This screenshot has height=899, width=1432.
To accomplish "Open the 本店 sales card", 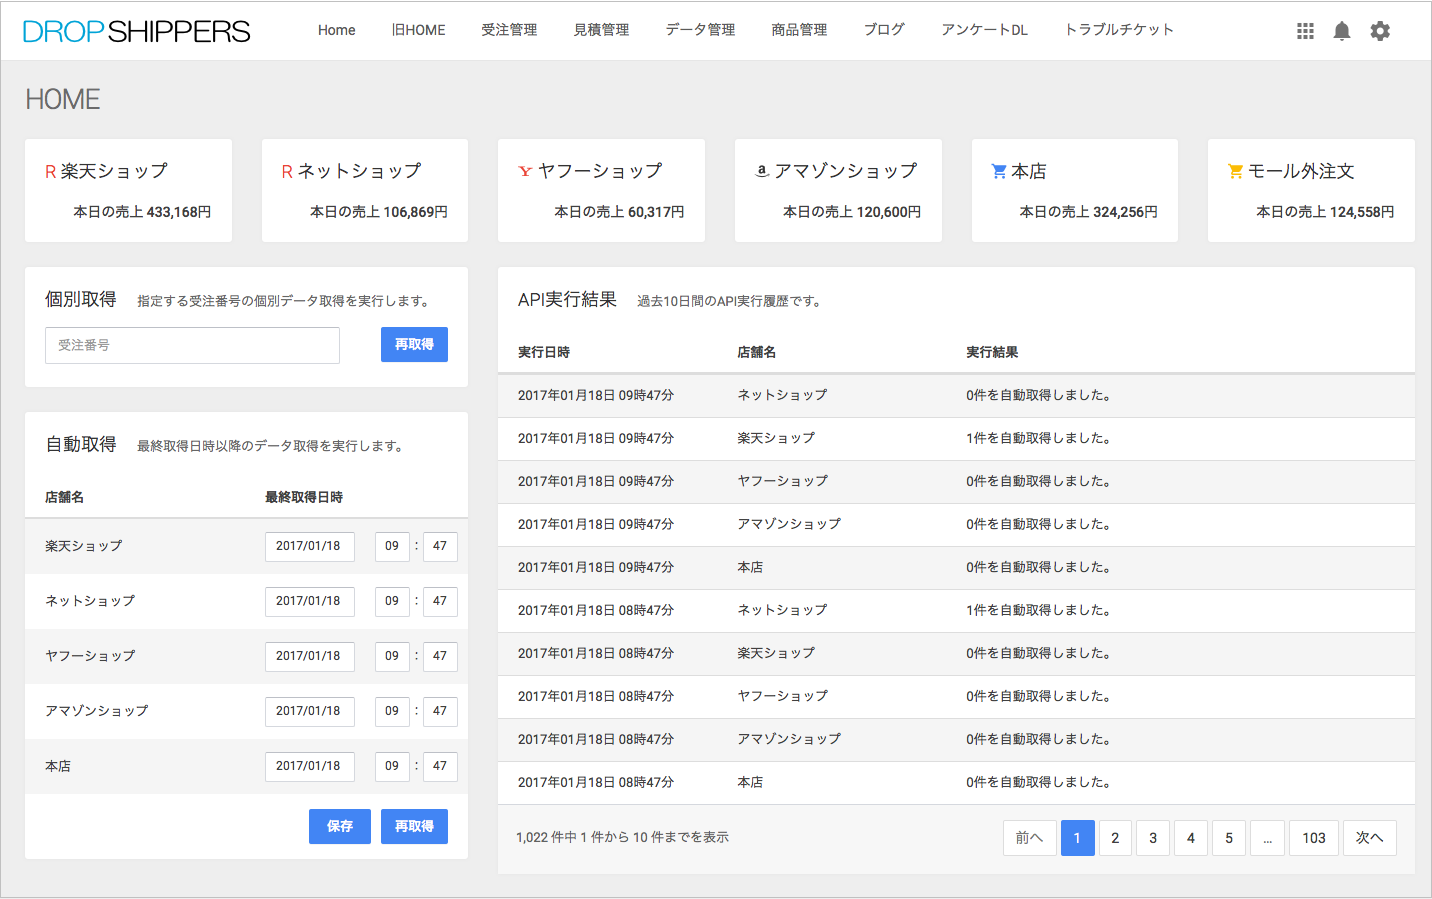I will 1075,191.
